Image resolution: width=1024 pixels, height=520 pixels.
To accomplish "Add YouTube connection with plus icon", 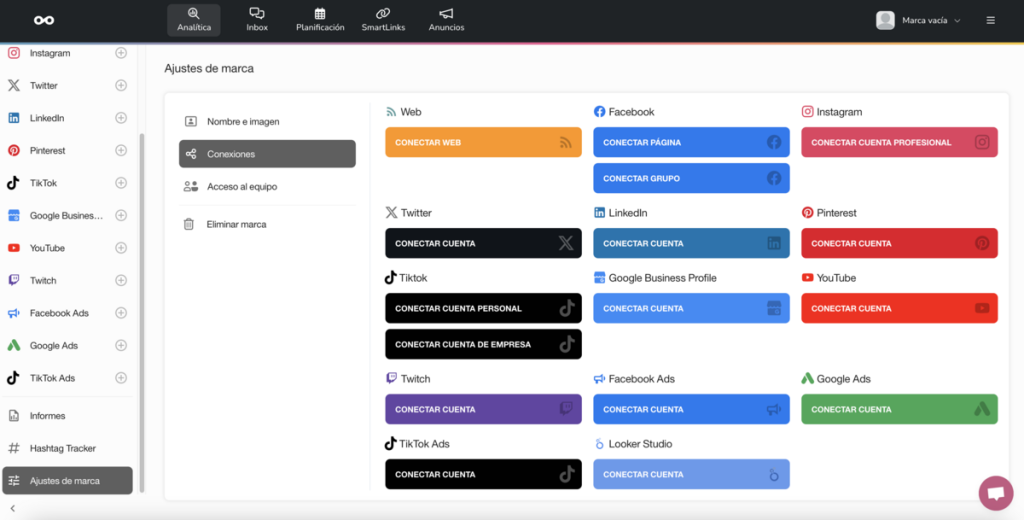I will [121, 248].
